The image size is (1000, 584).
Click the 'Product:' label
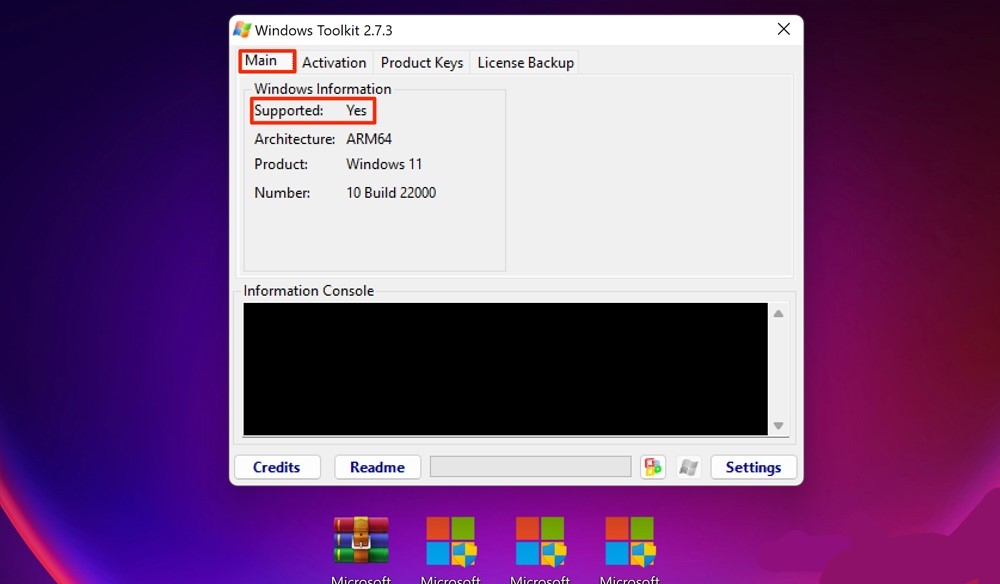click(281, 164)
